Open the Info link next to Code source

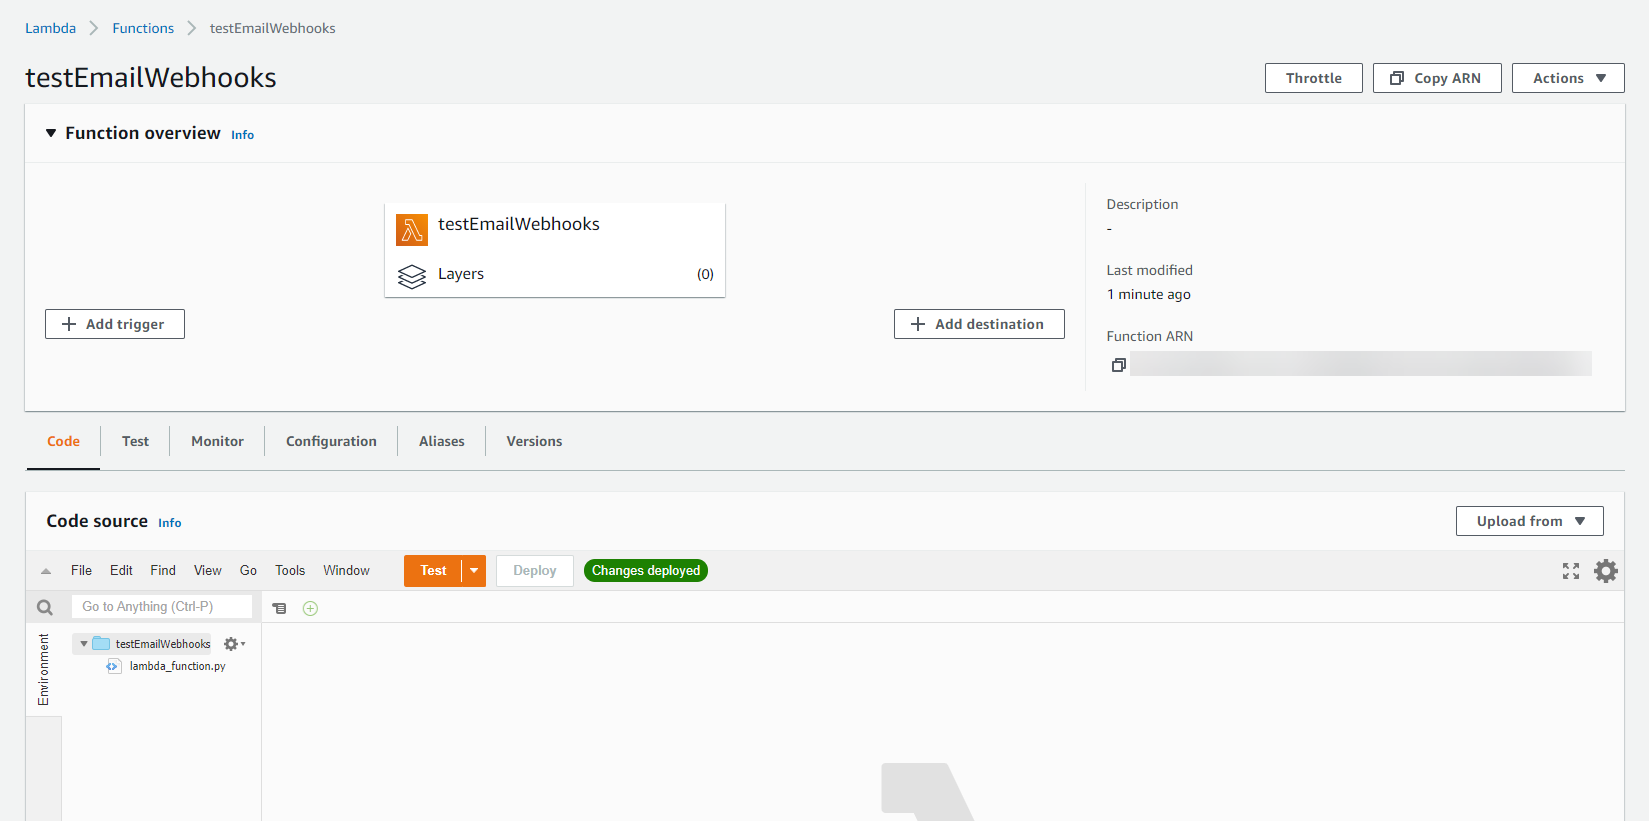click(x=170, y=523)
